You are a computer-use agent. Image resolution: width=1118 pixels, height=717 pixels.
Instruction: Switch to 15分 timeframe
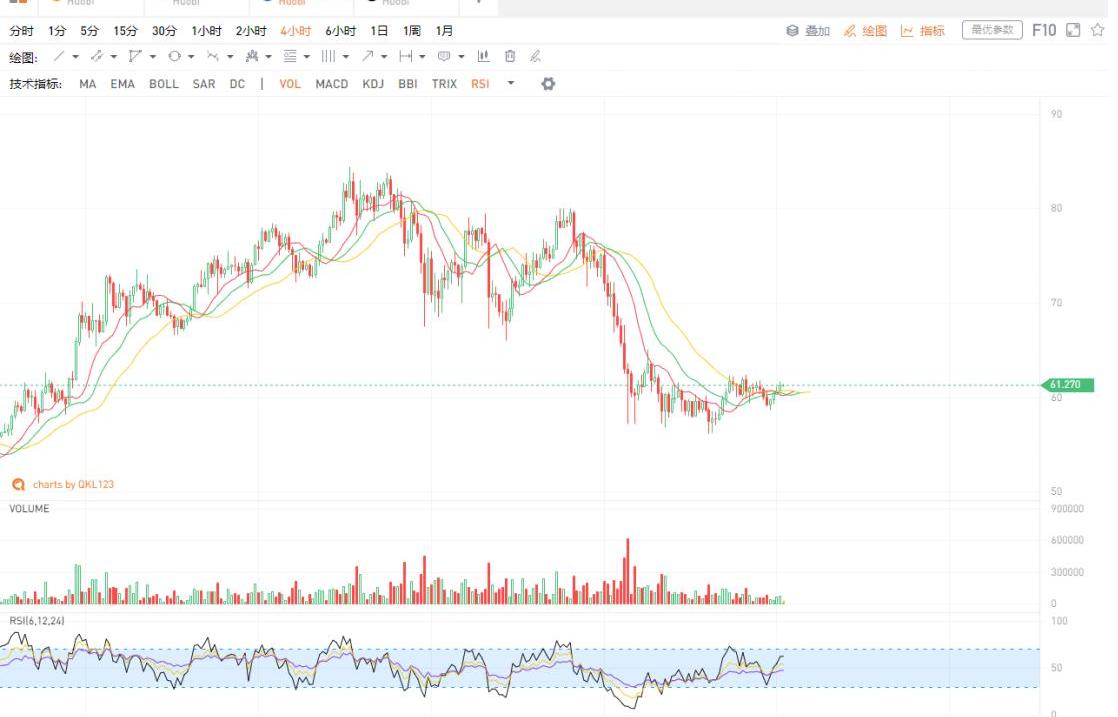pos(126,31)
